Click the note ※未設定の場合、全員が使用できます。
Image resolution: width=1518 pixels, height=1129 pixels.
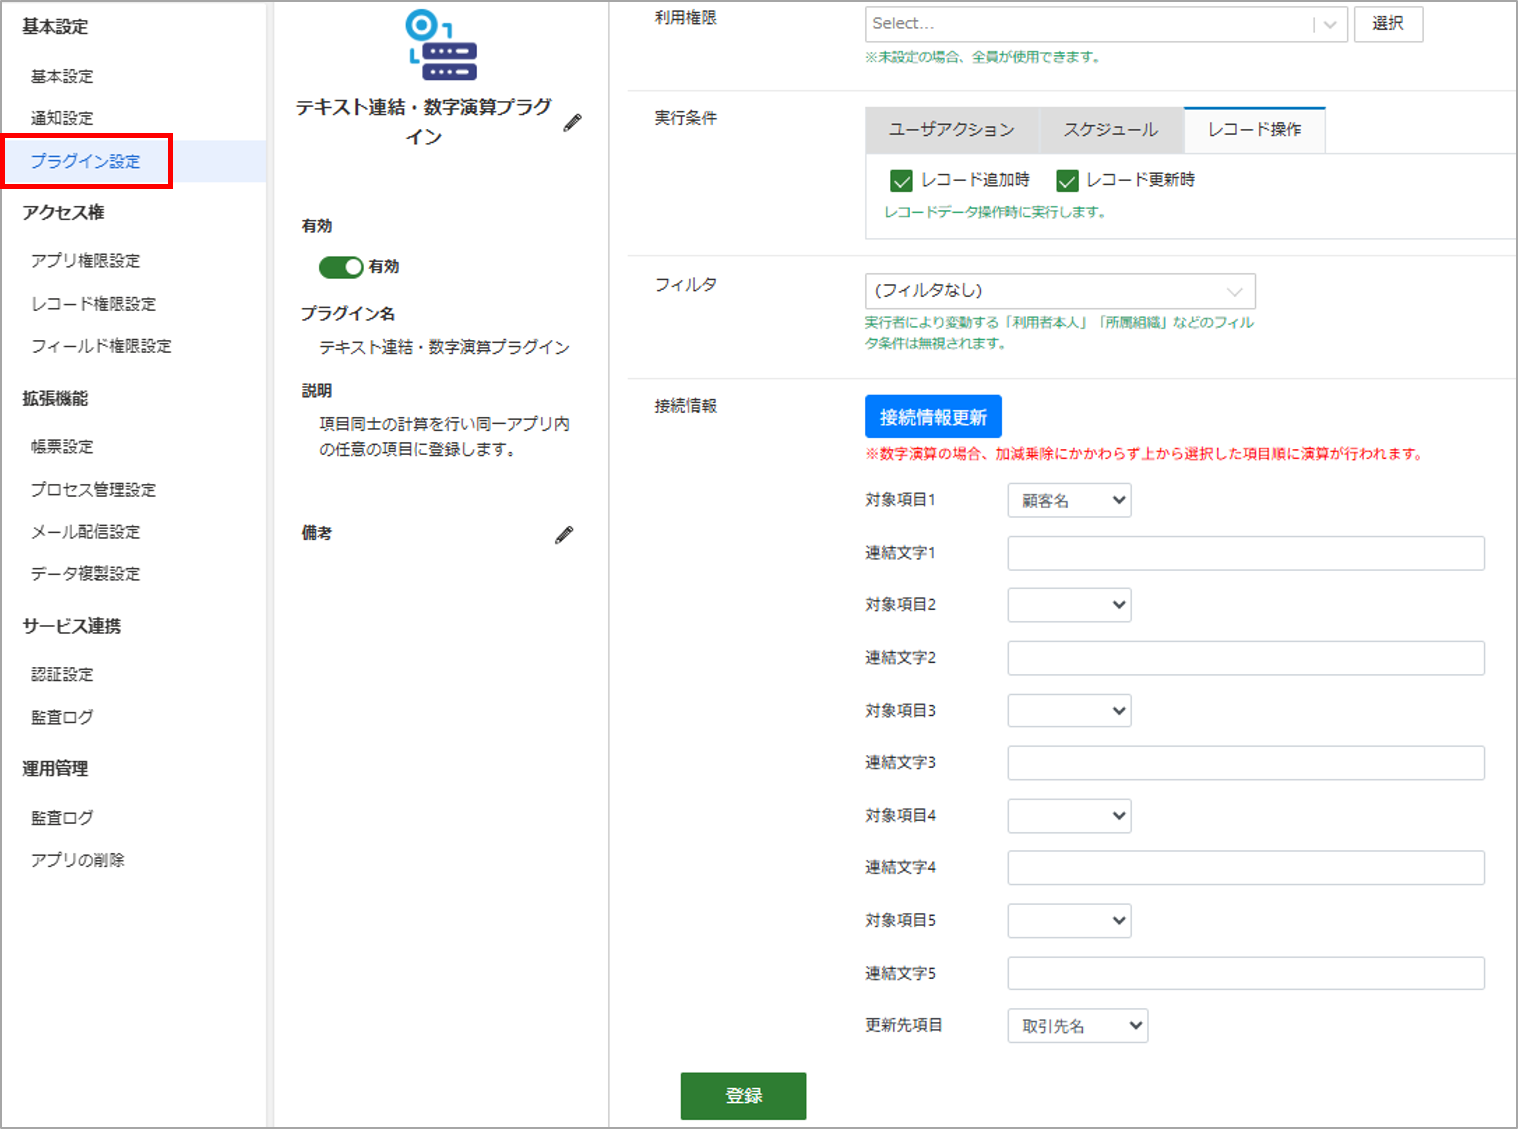pos(984,58)
